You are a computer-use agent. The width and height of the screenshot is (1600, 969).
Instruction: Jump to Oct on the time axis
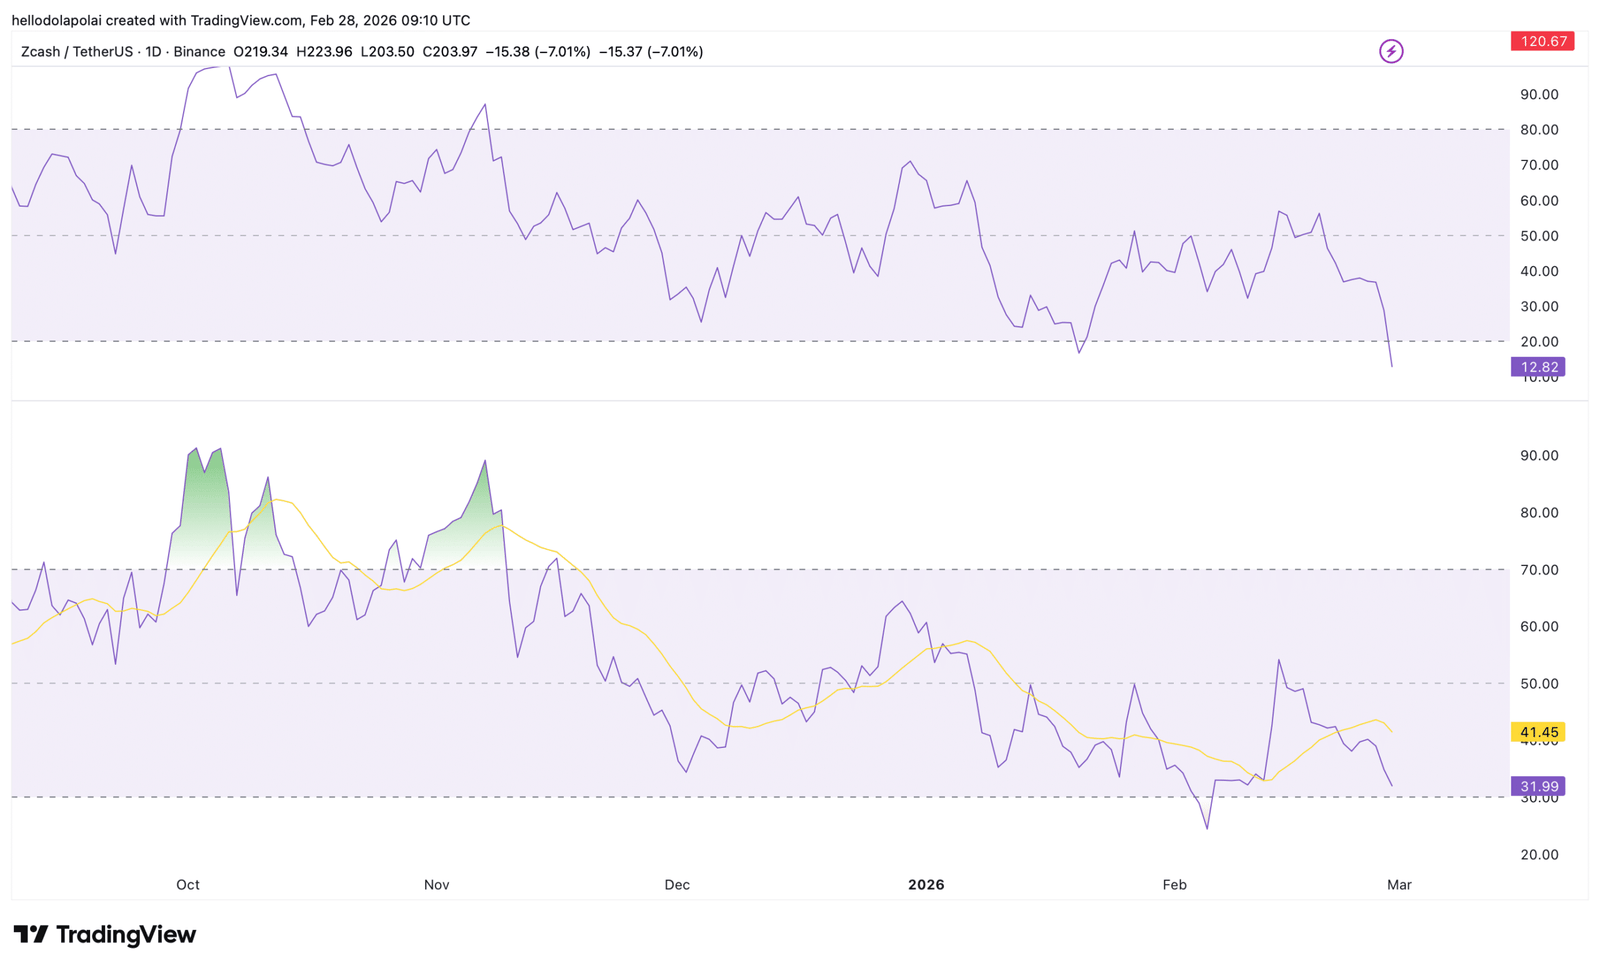188,885
